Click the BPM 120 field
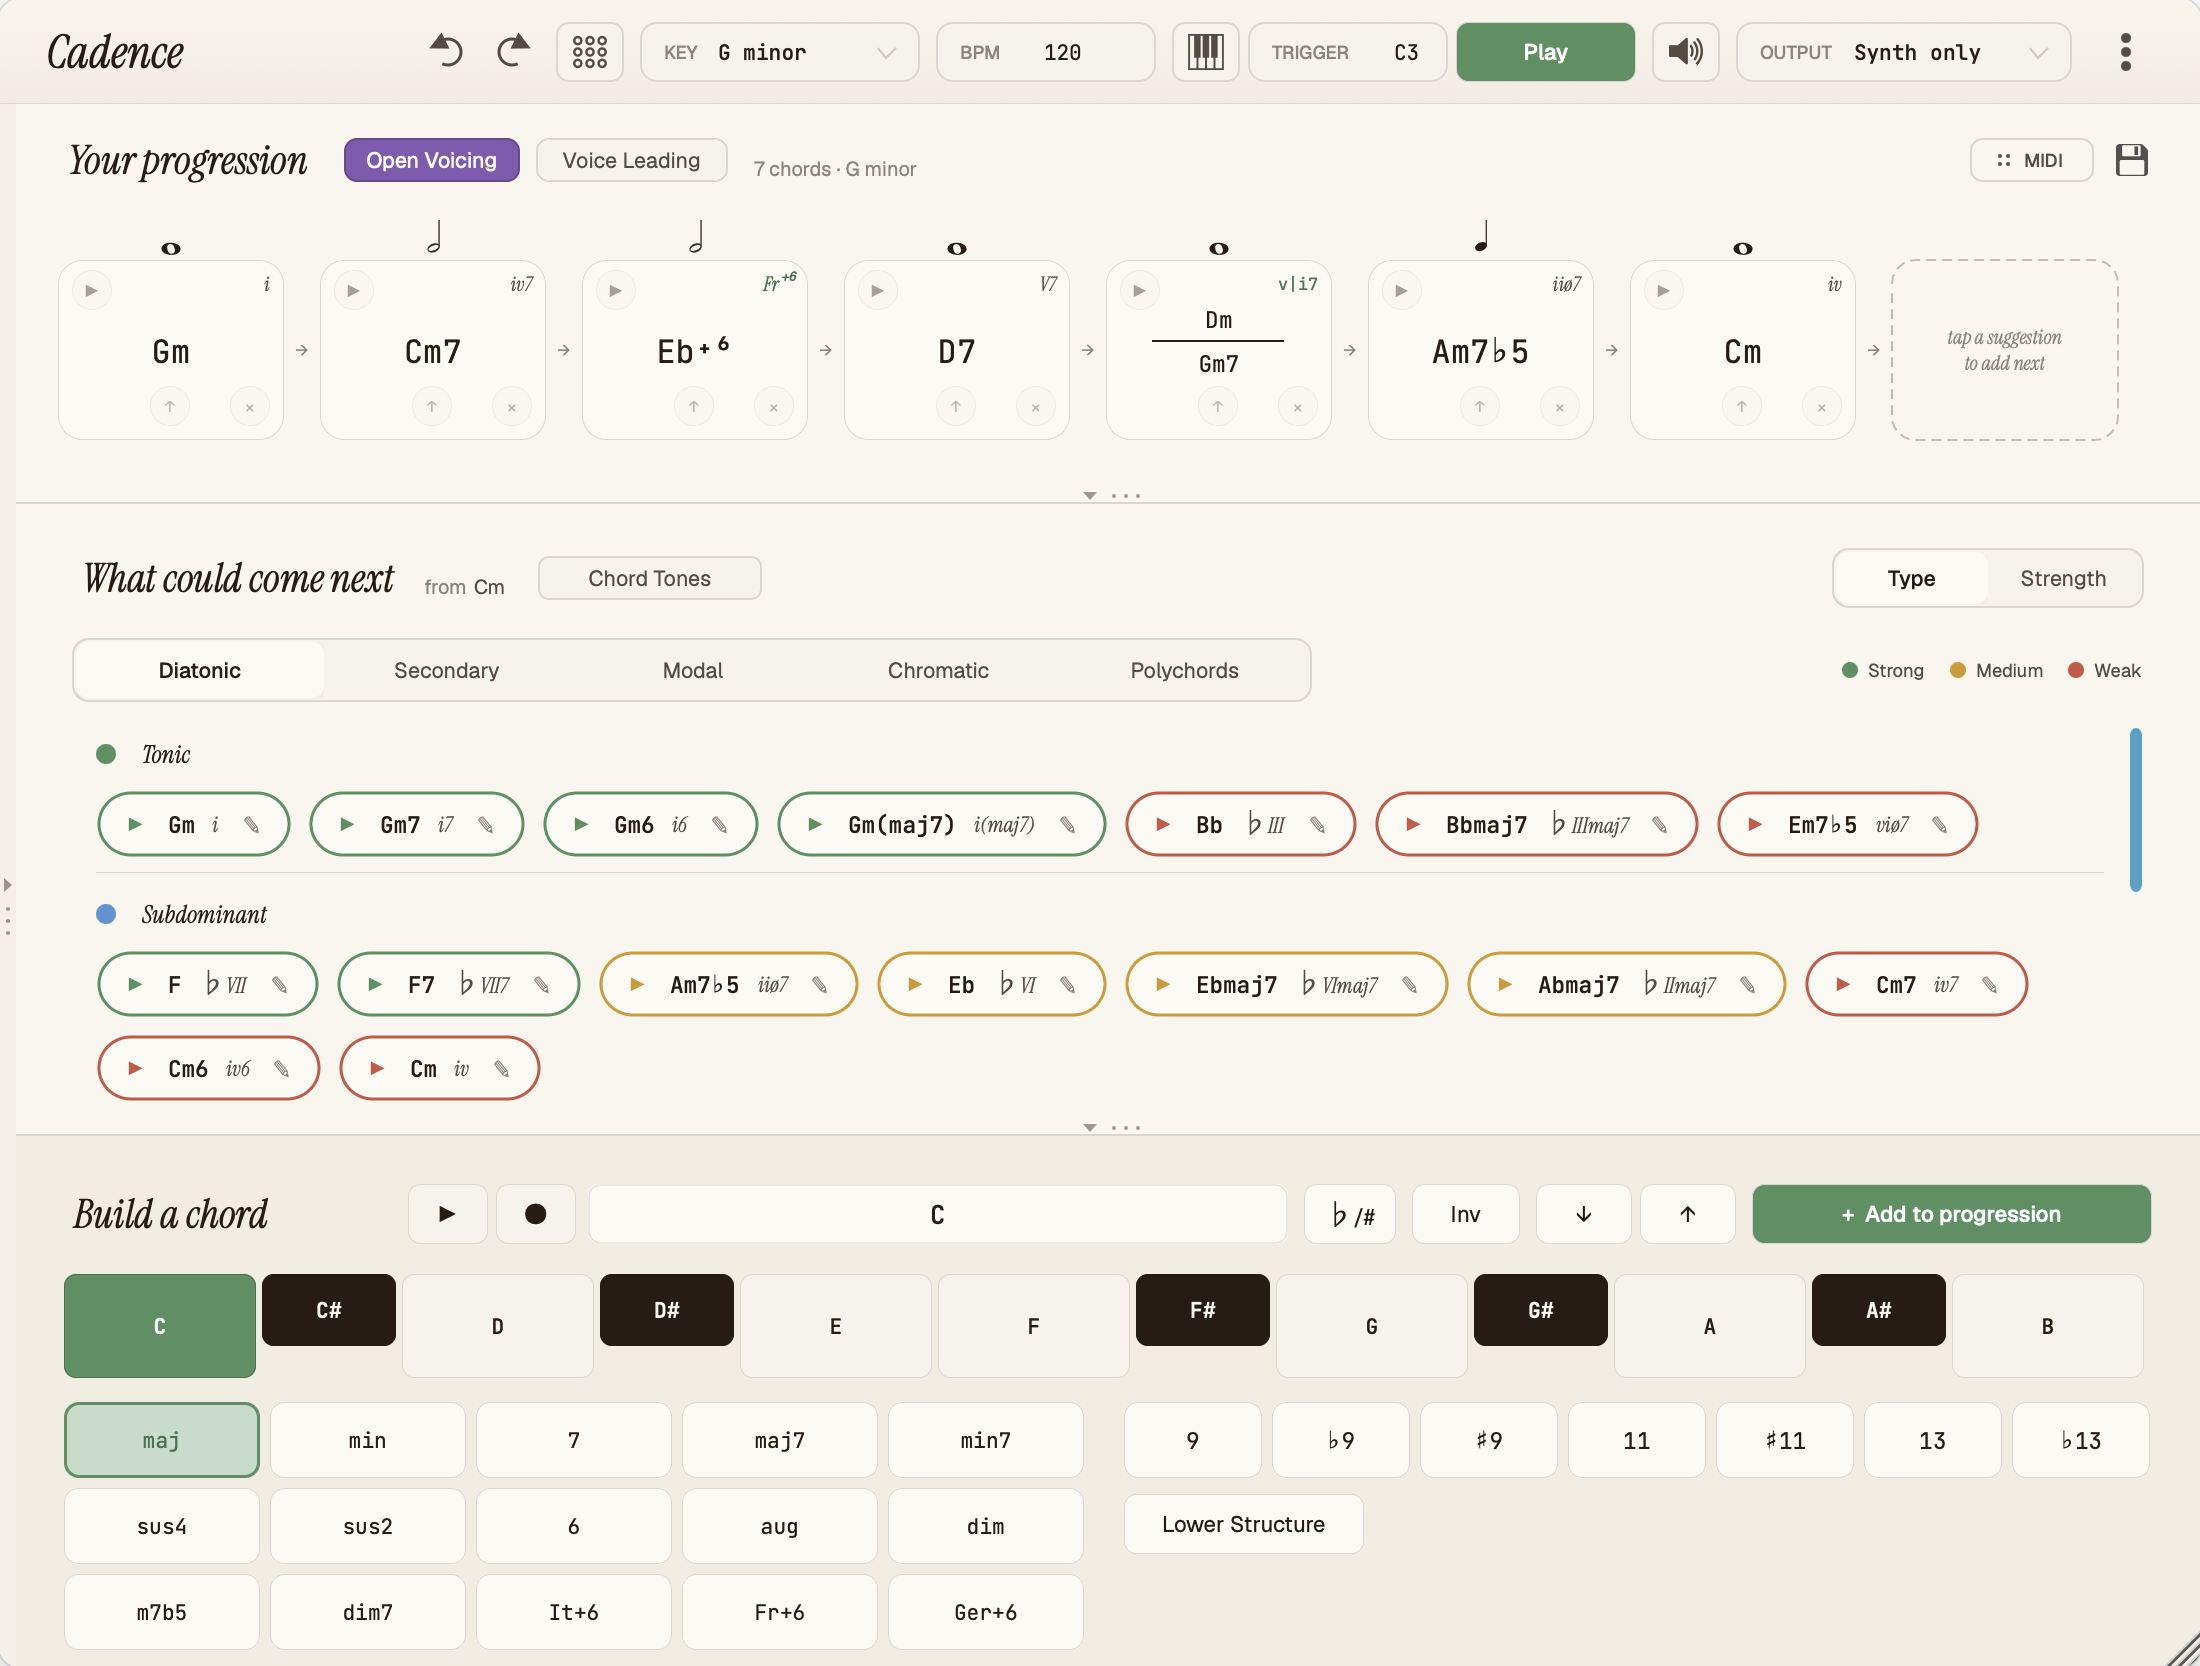Image resolution: width=2200 pixels, height=1666 pixels. coord(1046,52)
